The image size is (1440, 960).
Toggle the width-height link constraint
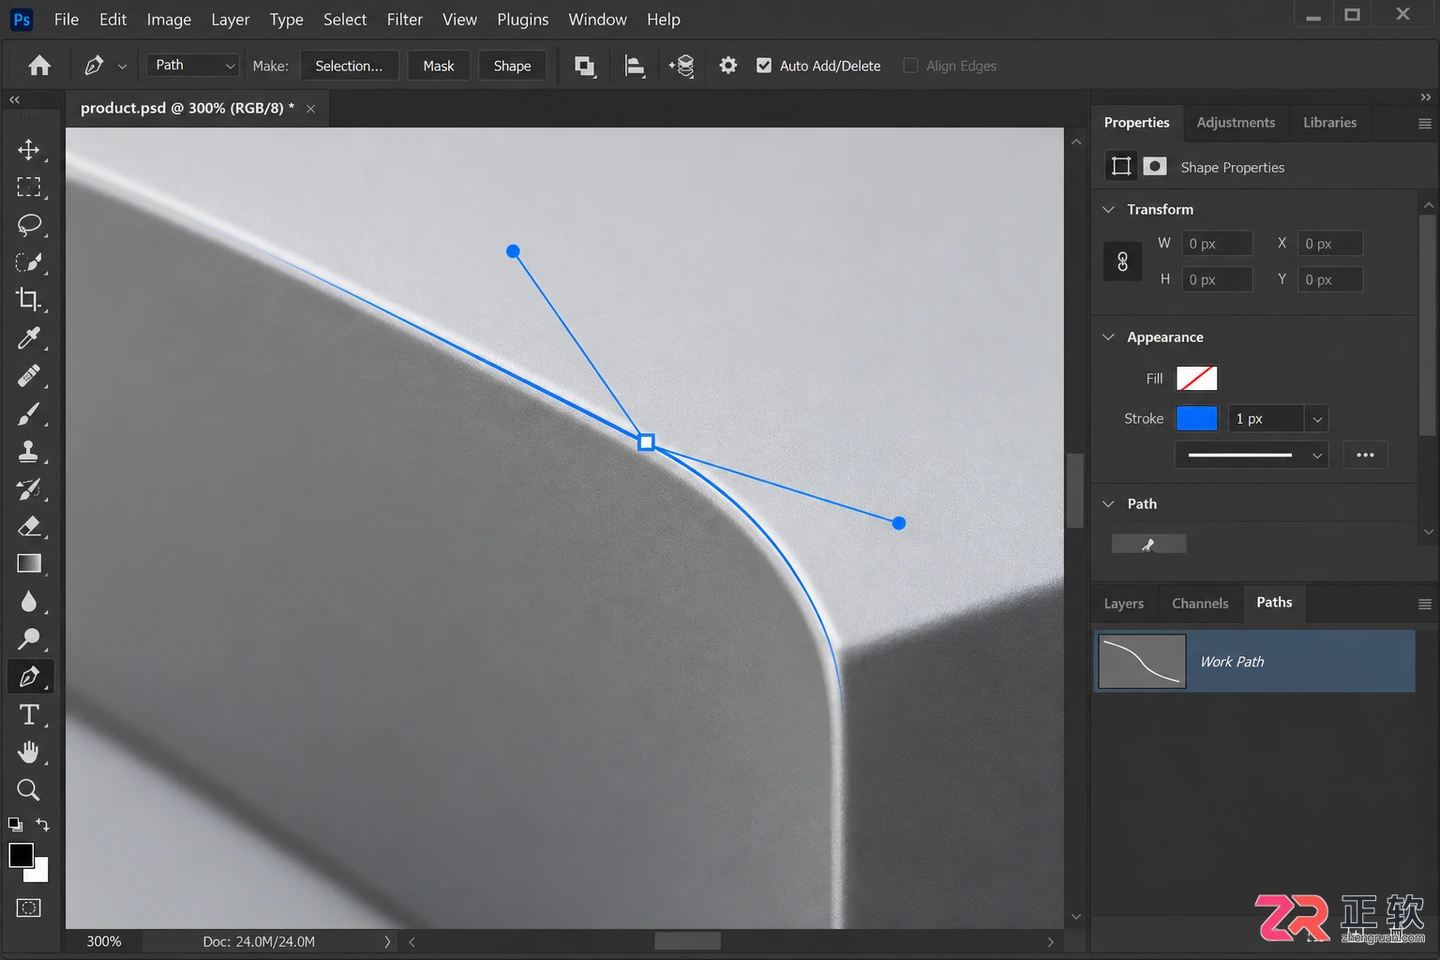1122,262
